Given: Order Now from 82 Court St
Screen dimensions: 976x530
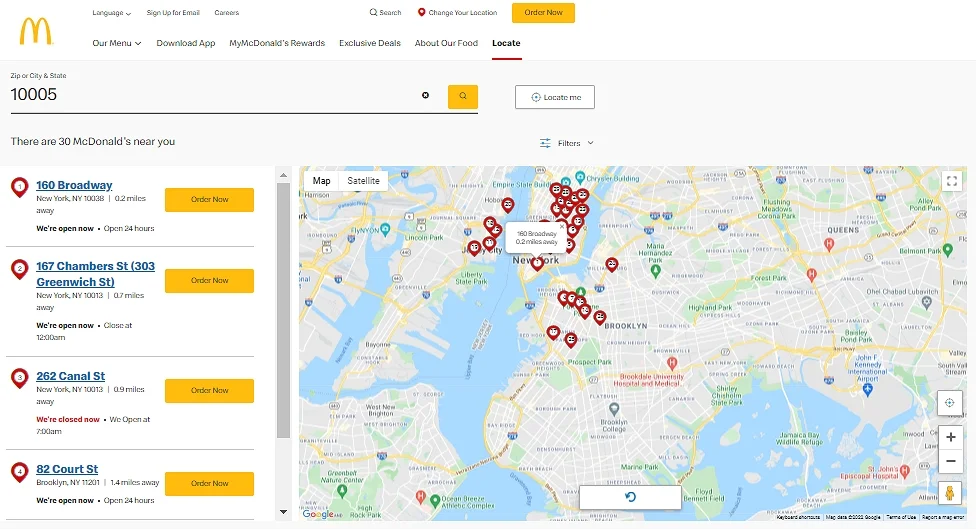Looking at the screenshot, I should pos(209,484).
